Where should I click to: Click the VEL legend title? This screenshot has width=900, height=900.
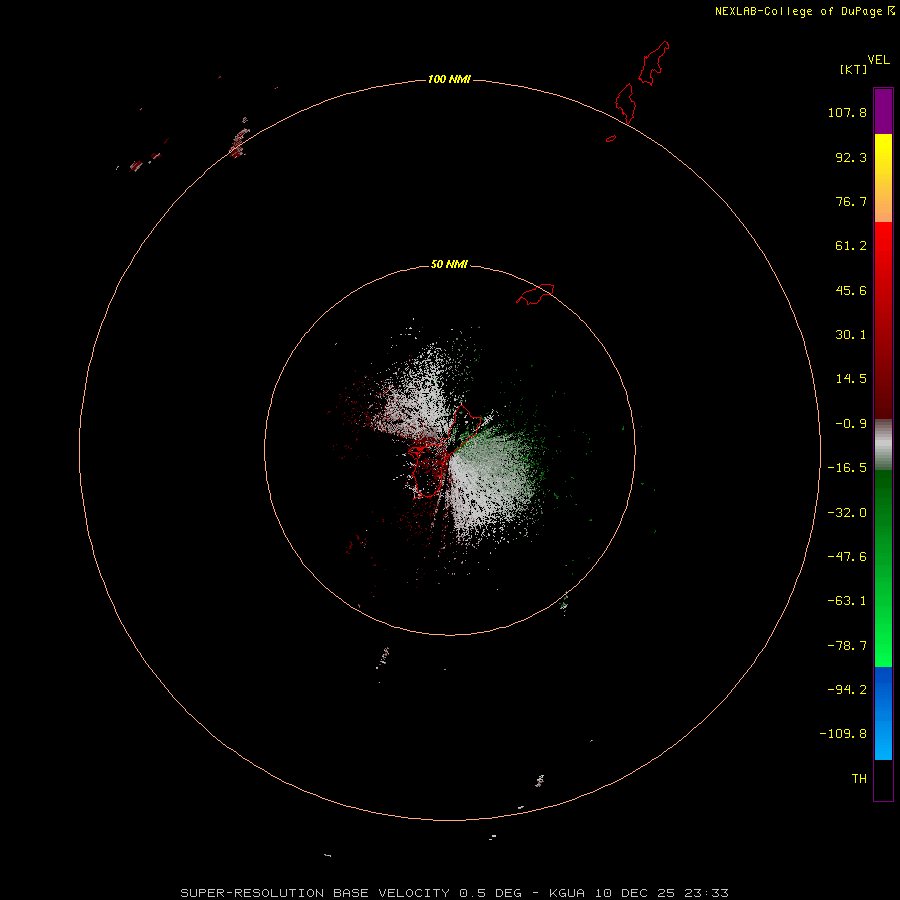click(878, 59)
